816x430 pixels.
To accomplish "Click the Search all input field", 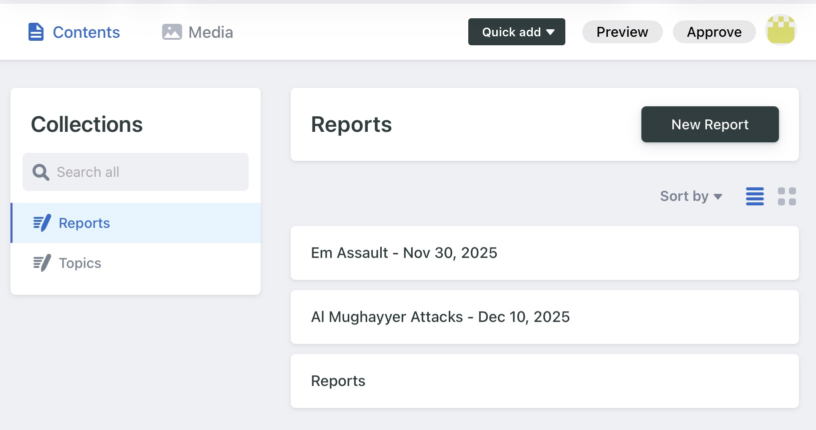I will click(x=135, y=172).
